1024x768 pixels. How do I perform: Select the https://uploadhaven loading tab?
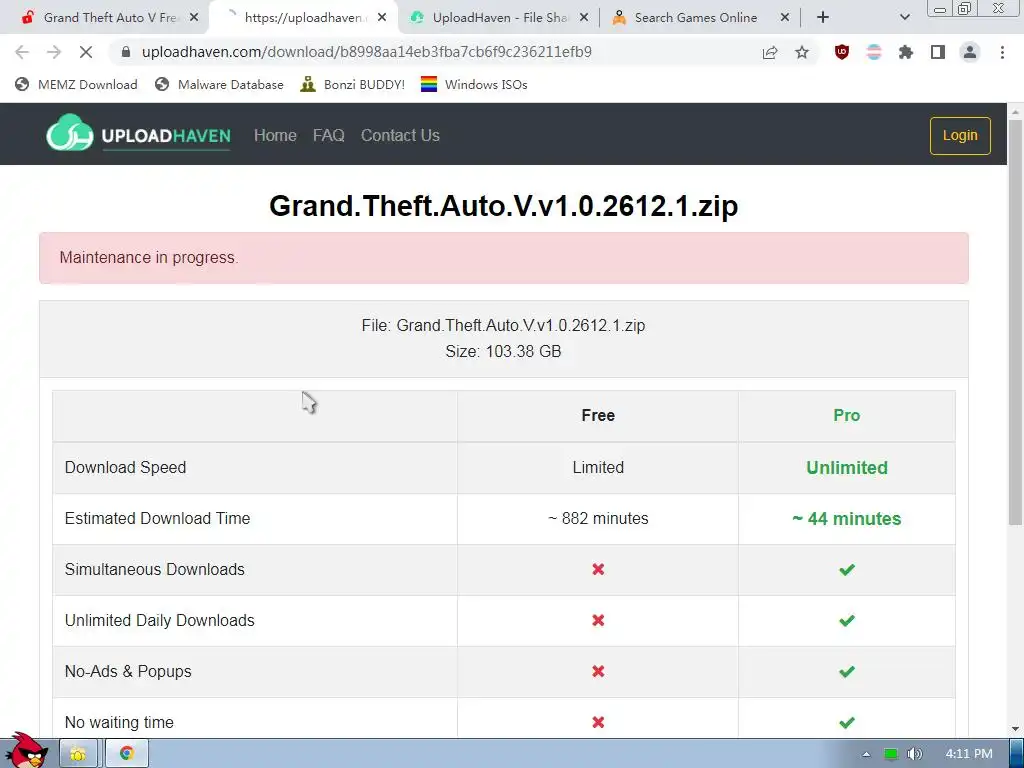(x=302, y=18)
